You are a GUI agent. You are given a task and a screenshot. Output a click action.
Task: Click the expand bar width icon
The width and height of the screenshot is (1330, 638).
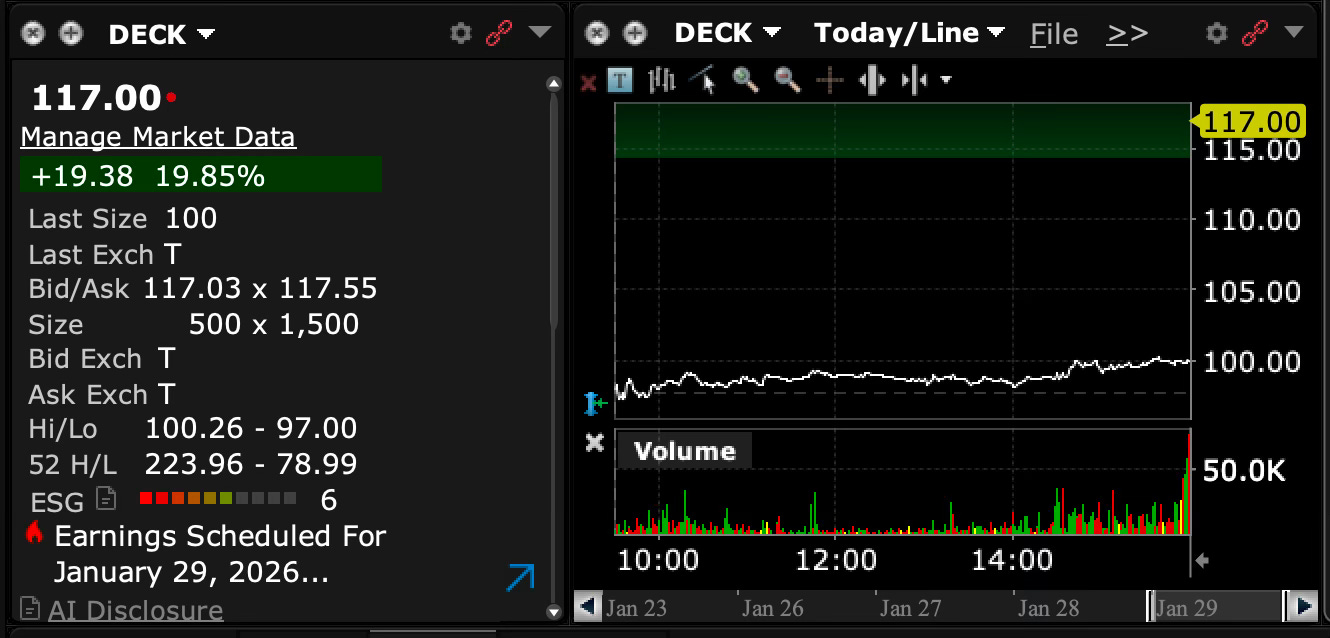[x=872, y=80]
